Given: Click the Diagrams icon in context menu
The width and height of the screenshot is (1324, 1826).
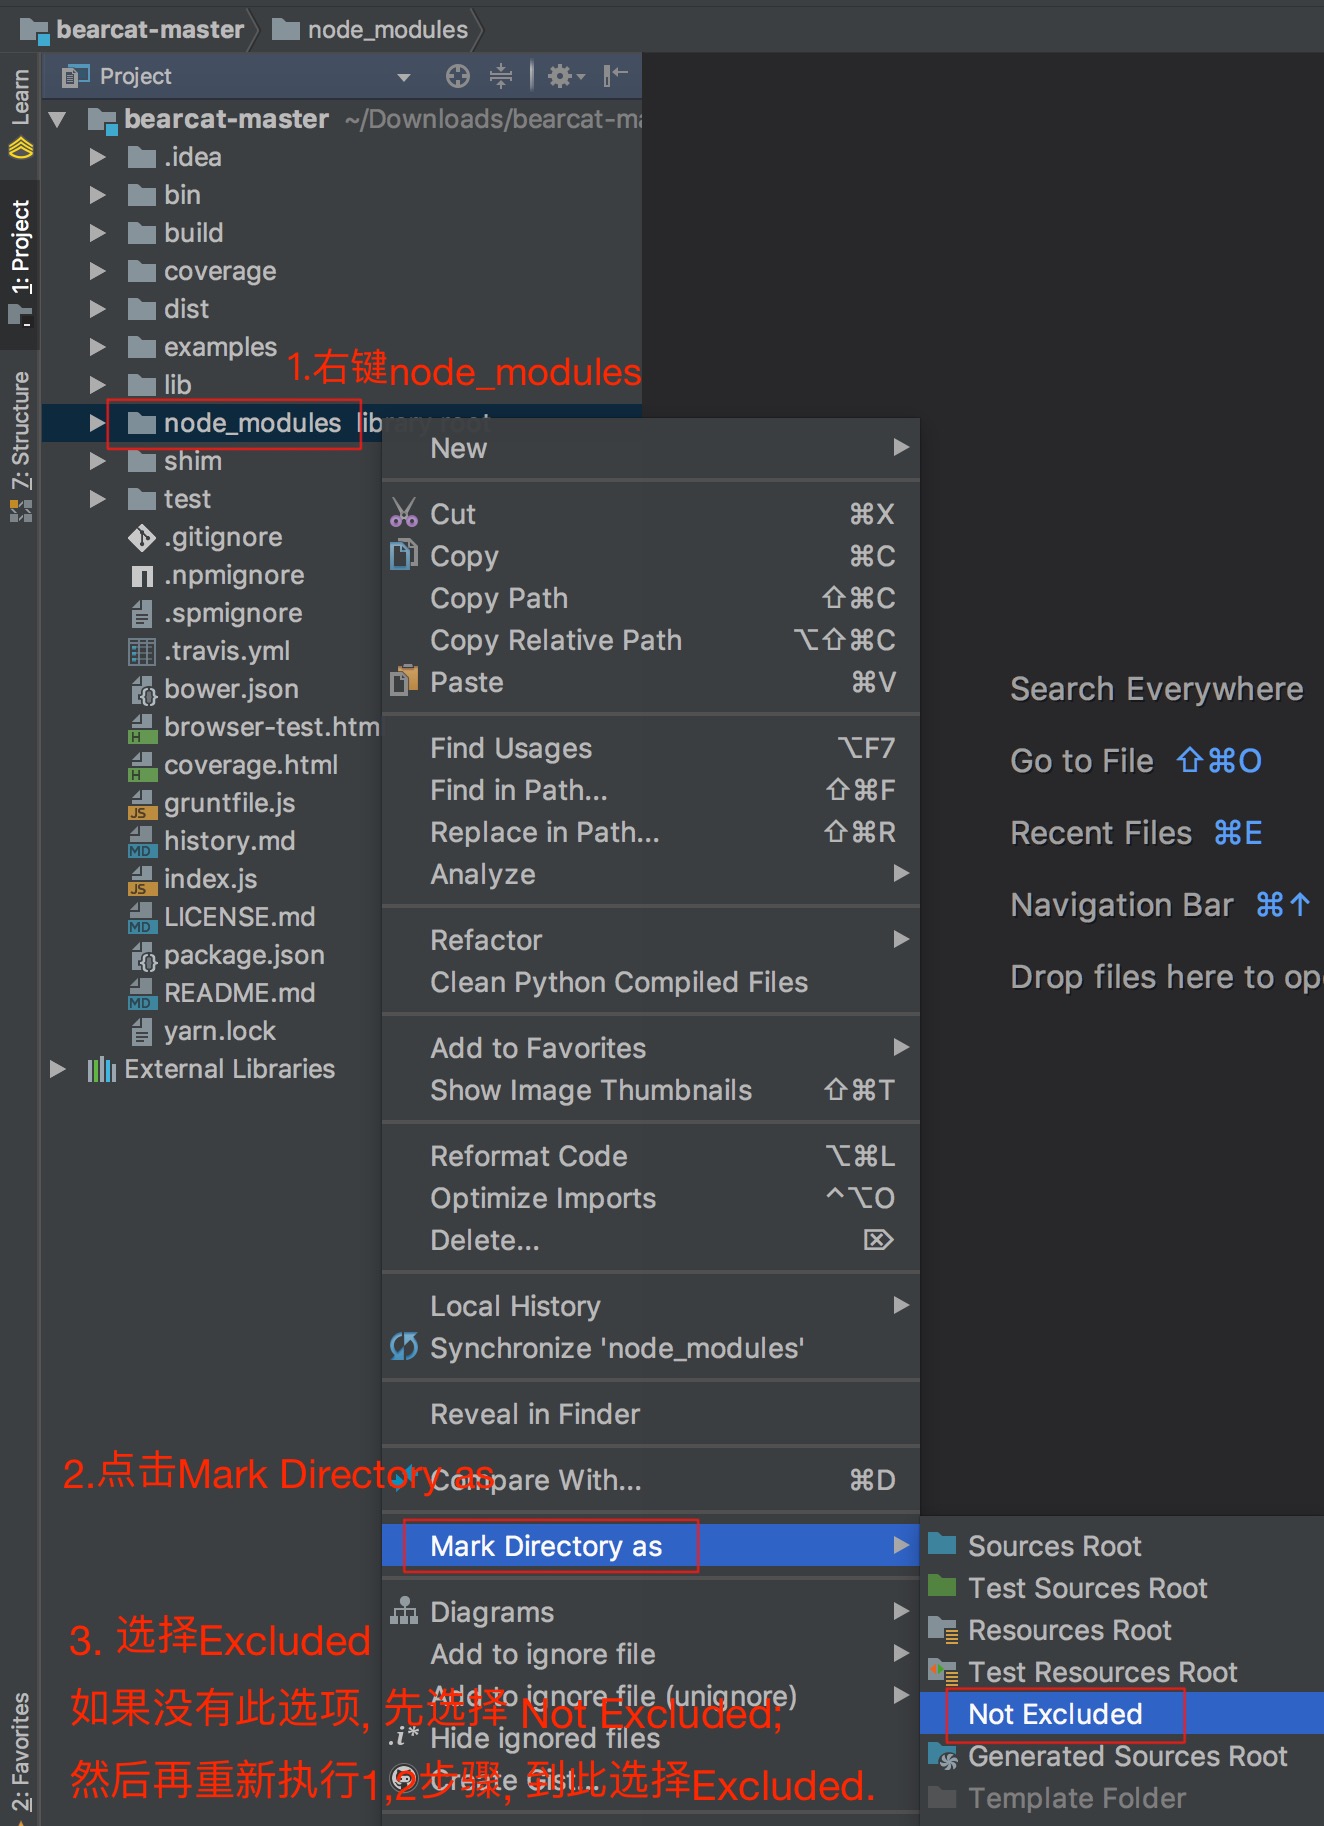Looking at the screenshot, I should coord(404,1611).
